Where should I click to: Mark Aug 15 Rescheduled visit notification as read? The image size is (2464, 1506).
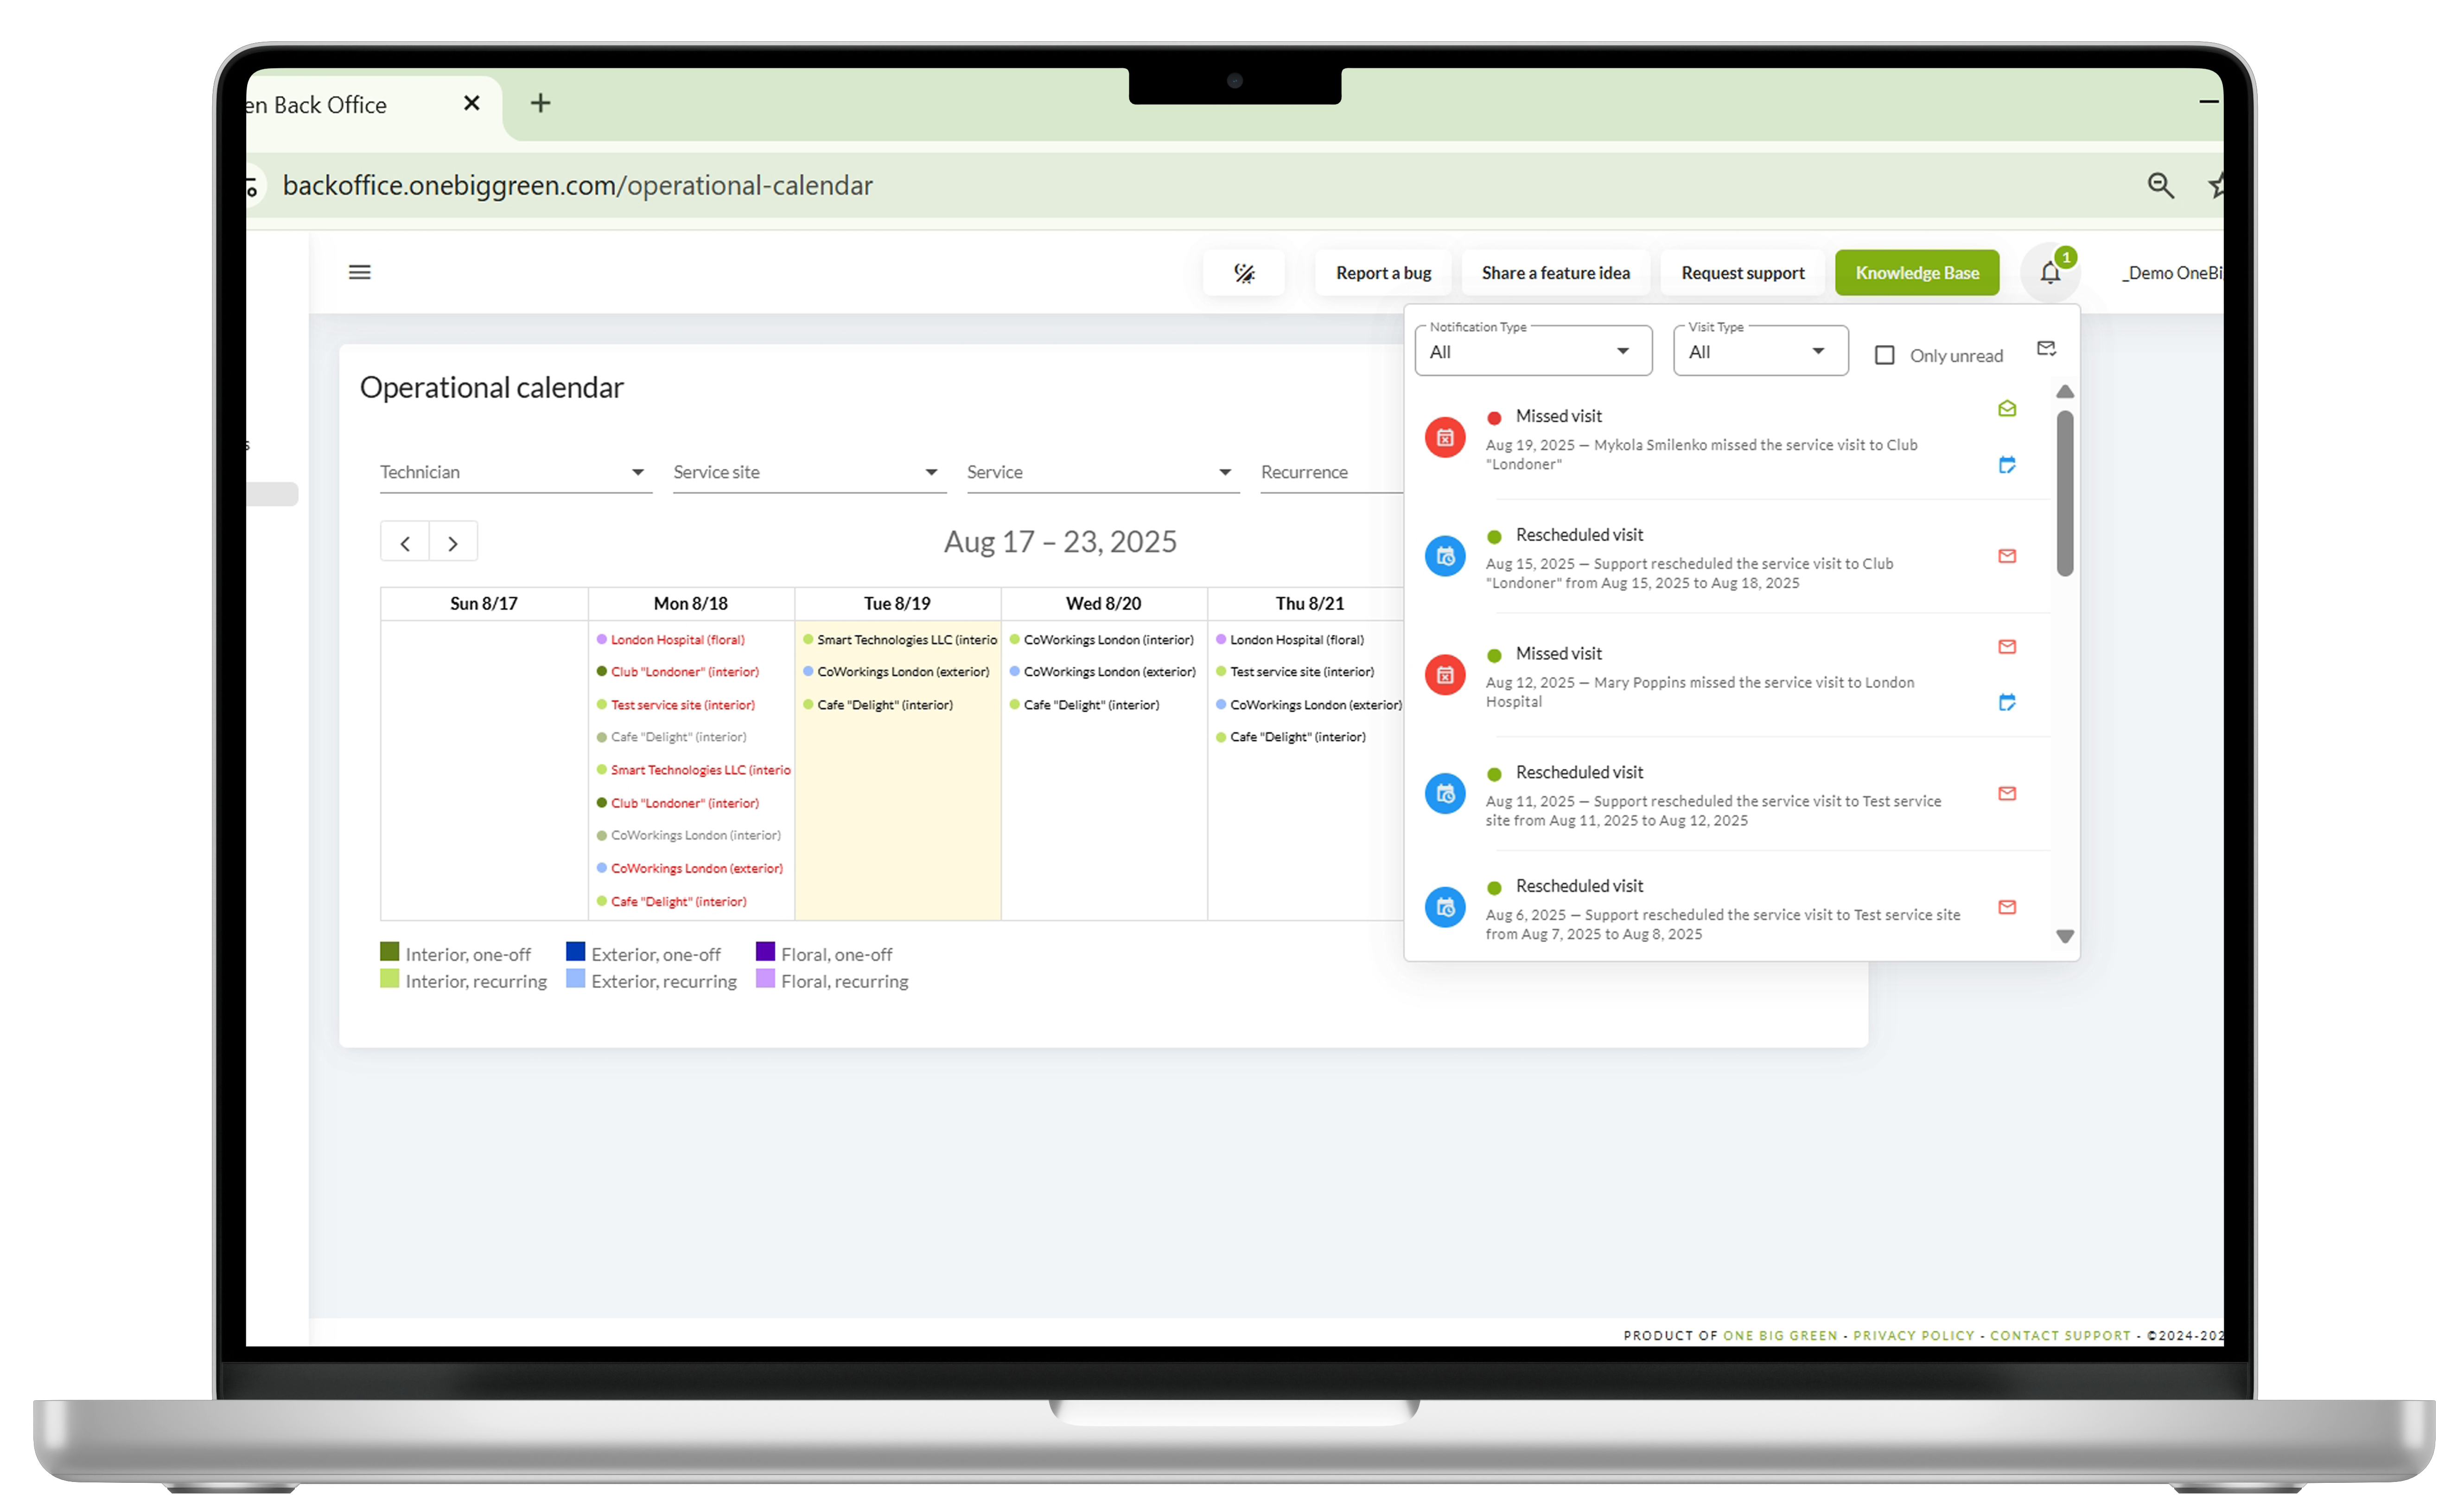pyautogui.click(x=2006, y=556)
